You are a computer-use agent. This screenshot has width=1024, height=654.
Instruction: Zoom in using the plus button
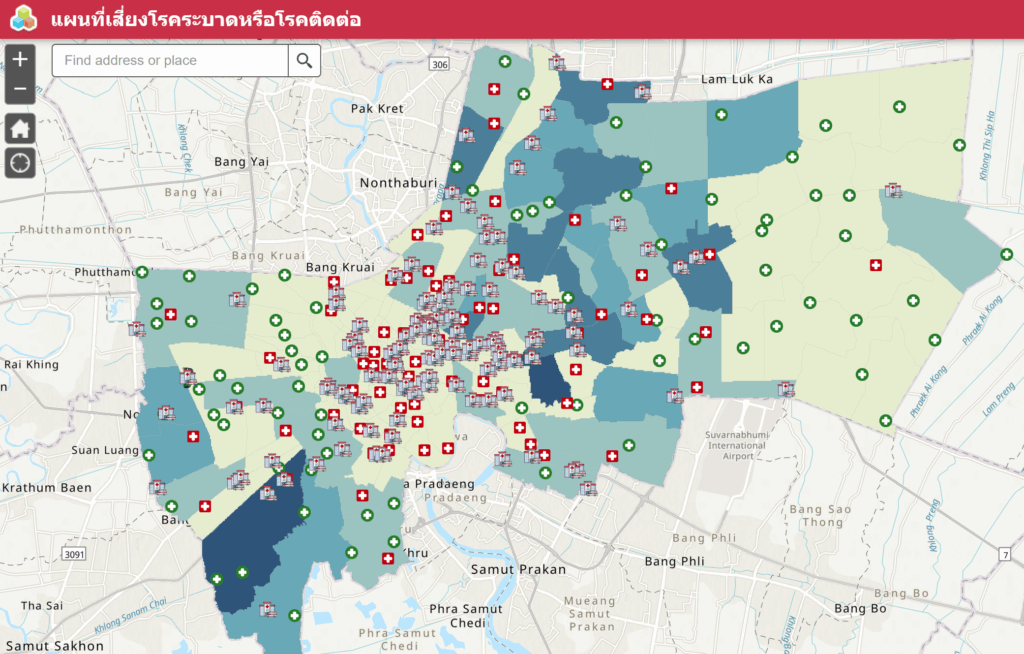click(19, 60)
